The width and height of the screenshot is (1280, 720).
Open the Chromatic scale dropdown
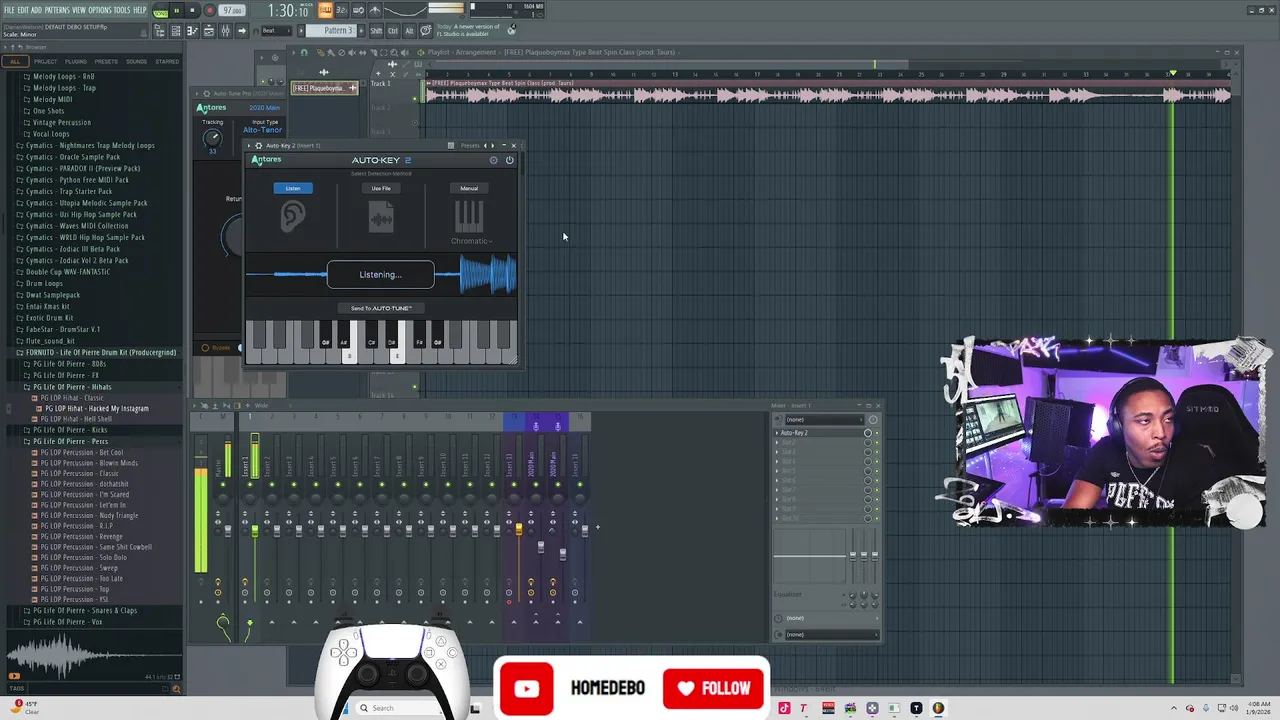[x=471, y=241]
